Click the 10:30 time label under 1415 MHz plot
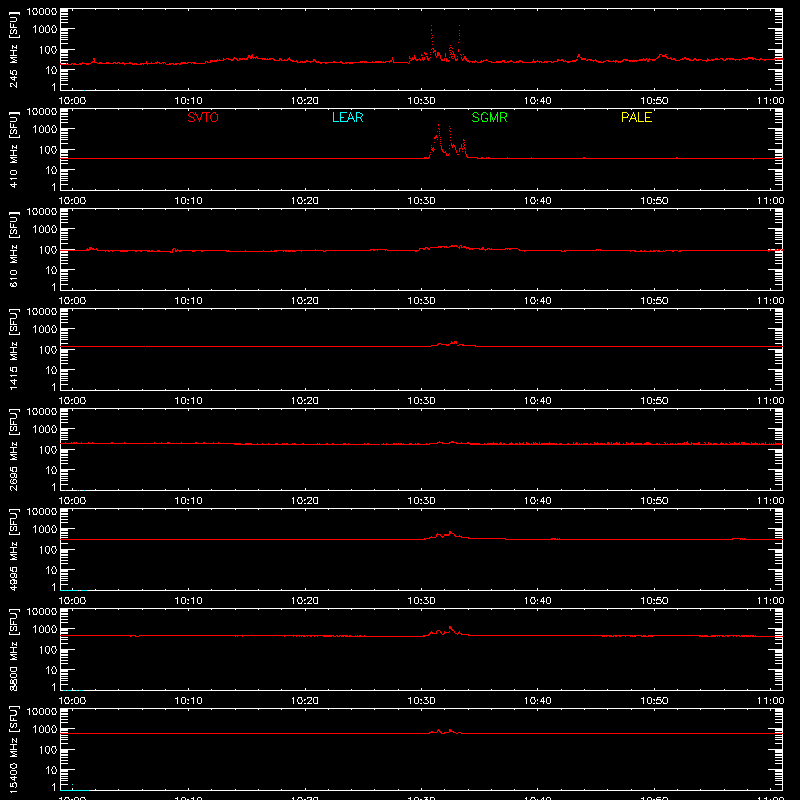The height and width of the screenshot is (800, 800). coord(421,401)
